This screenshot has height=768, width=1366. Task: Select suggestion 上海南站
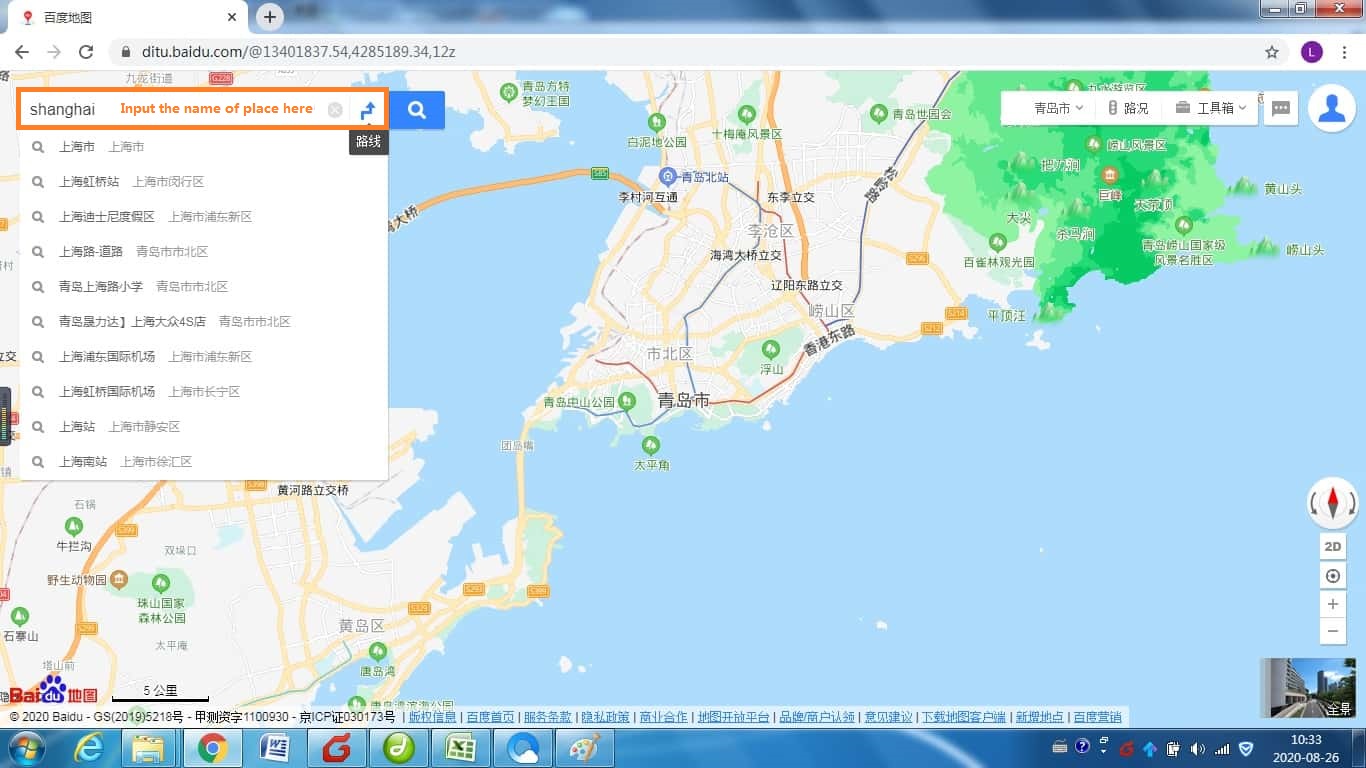click(204, 462)
